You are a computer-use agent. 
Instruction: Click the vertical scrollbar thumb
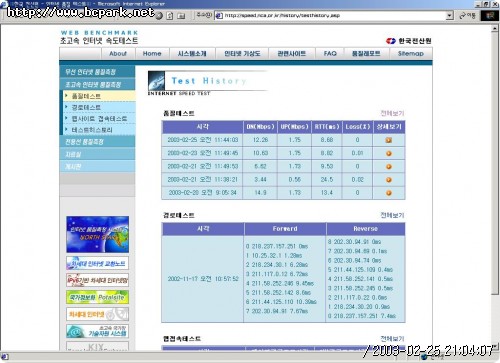495,163
